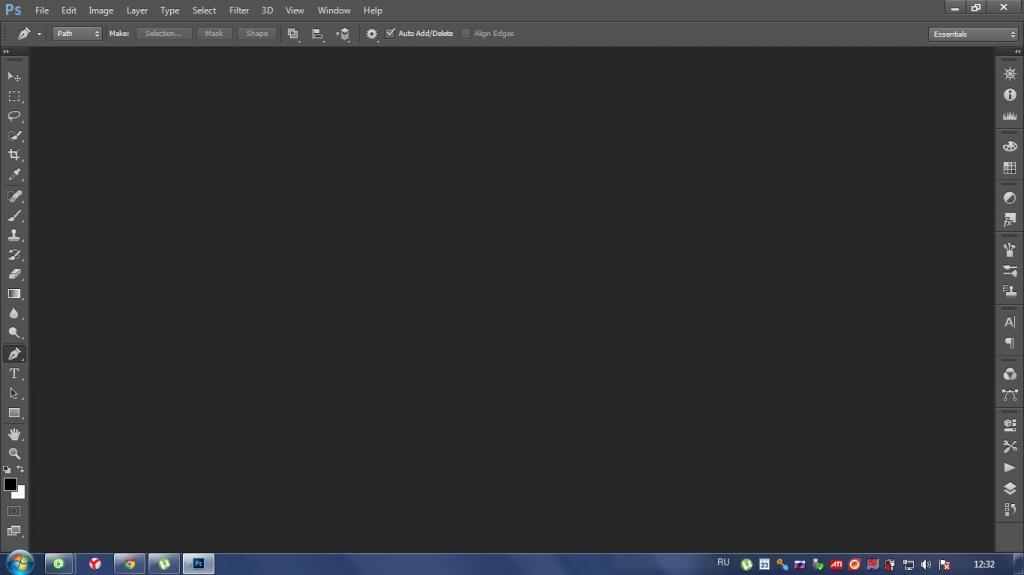Switch foreground and background colors
Screen dimensions: 1024x575
pyautogui.click(x=20, y=469)
